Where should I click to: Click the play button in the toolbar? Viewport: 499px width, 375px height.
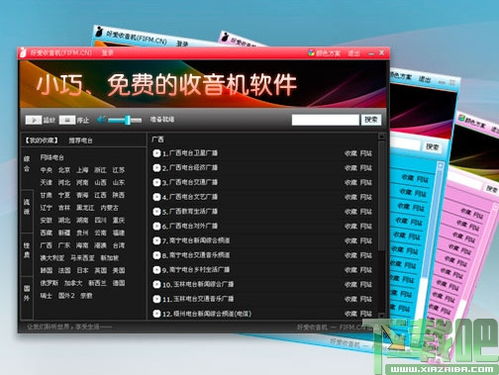pyautogui.click(x=34, y=120)
